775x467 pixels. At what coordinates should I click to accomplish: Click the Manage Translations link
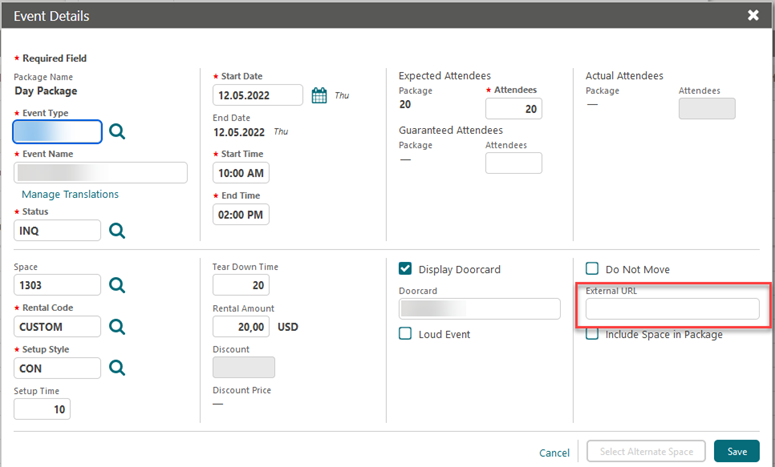click(x=70, y=194)
